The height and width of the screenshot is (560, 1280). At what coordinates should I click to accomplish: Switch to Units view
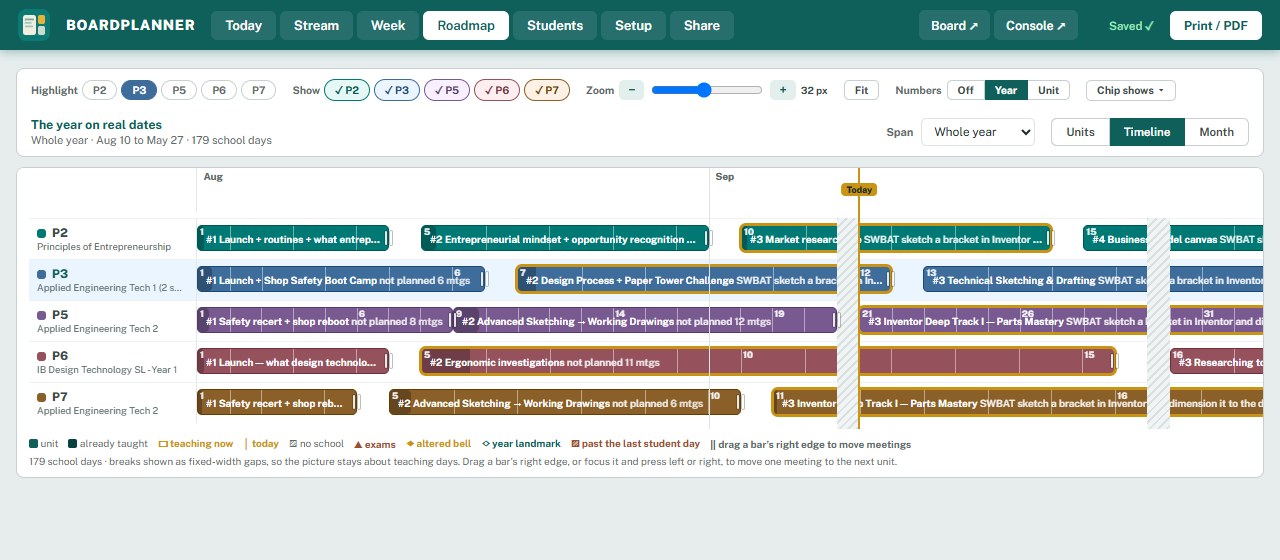coord(1080,132)
